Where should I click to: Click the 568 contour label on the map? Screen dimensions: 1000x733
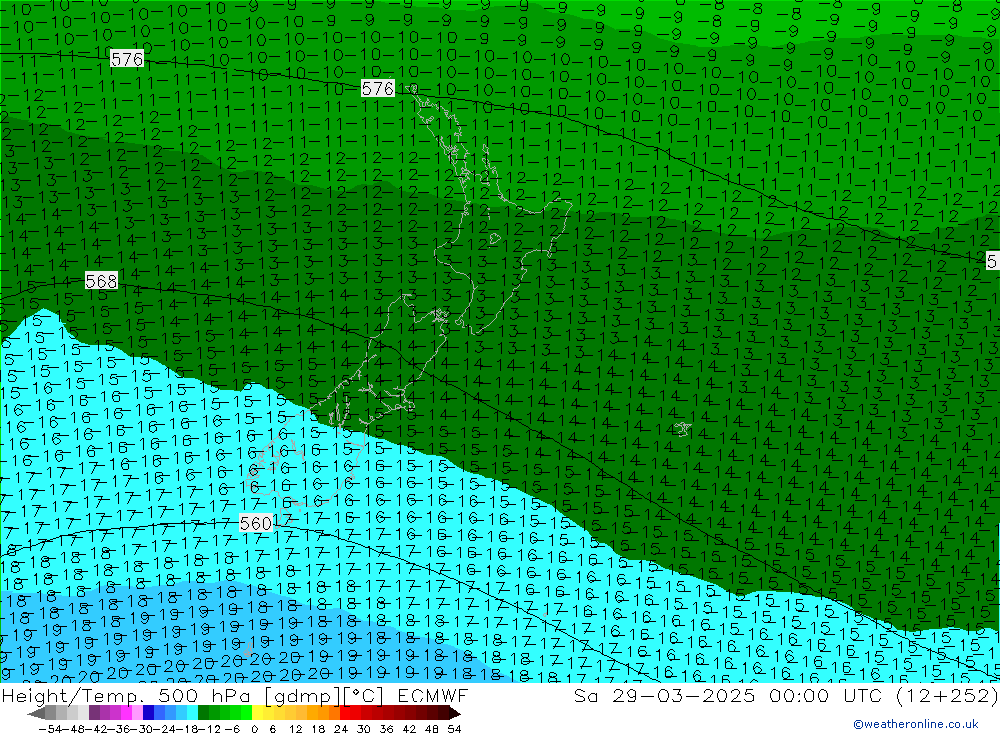click(x=101, y=281)
